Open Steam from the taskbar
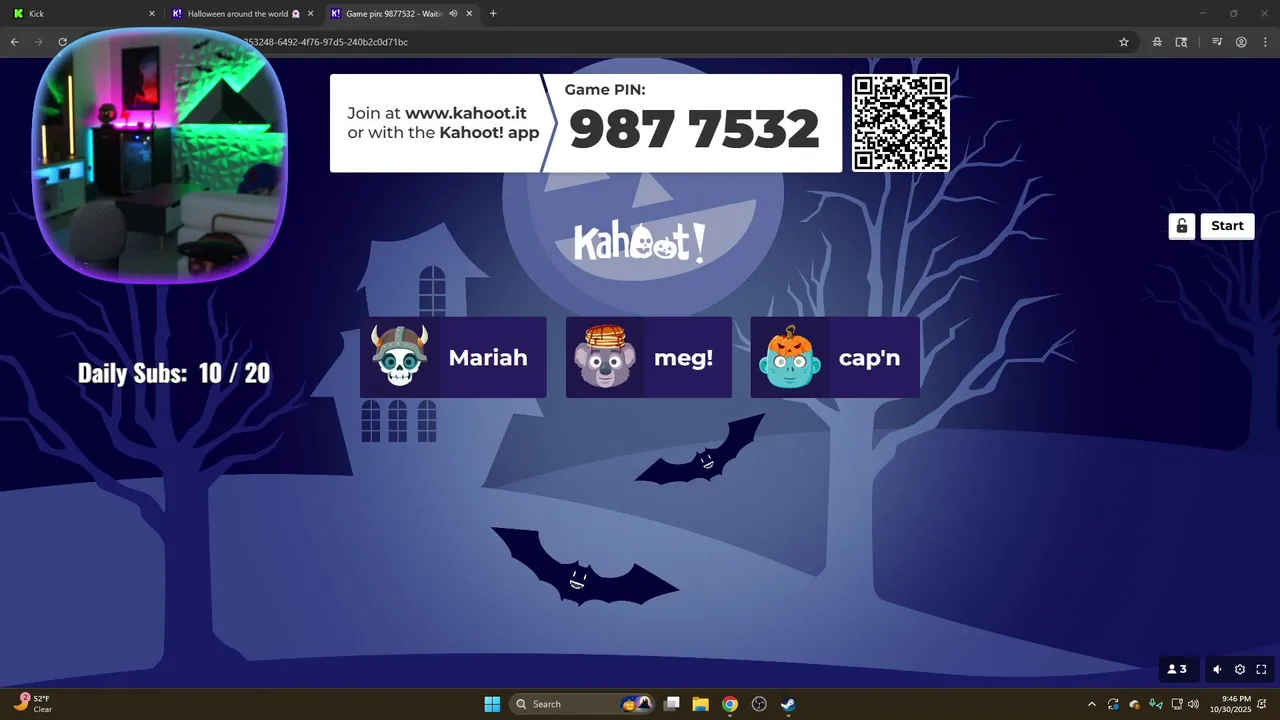1280x720 pixels. pyautogui.click(x=788, y=704)
